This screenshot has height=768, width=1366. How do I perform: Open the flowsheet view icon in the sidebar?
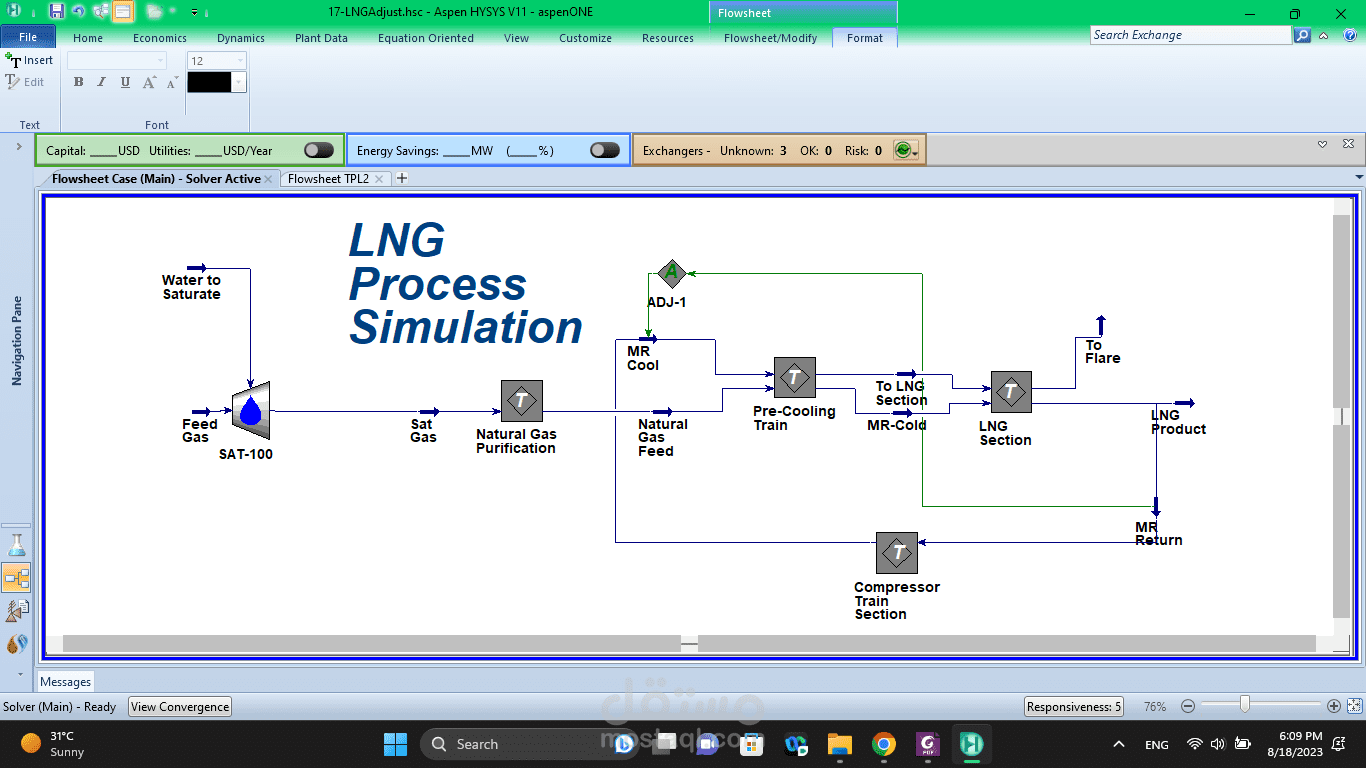click(16, 577)
